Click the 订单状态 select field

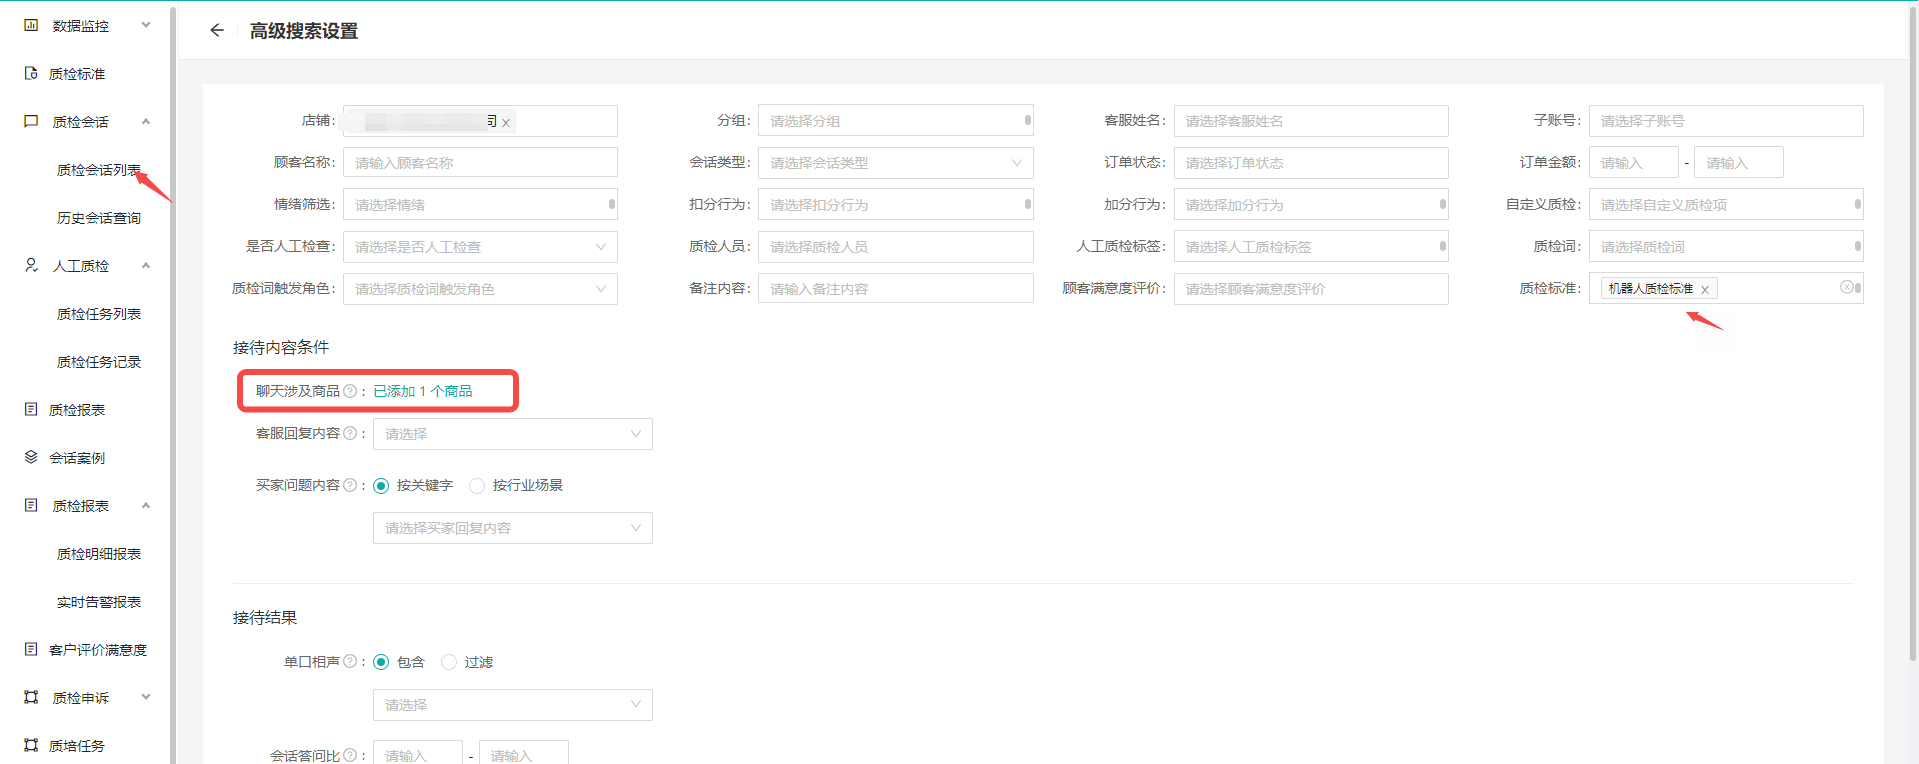pos(1311,162)
